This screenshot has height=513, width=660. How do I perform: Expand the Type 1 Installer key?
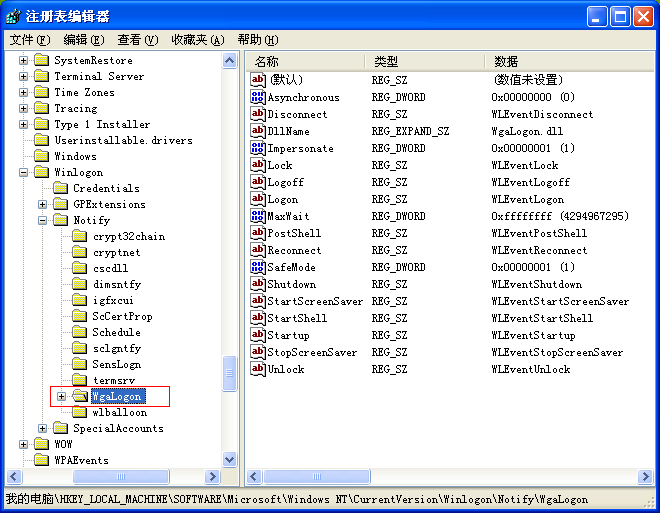point(24,124)
